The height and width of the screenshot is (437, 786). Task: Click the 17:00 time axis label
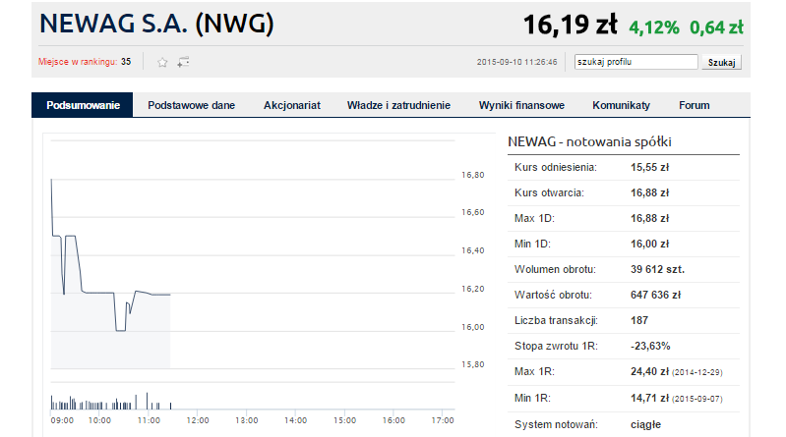click(x=443, y=420)
